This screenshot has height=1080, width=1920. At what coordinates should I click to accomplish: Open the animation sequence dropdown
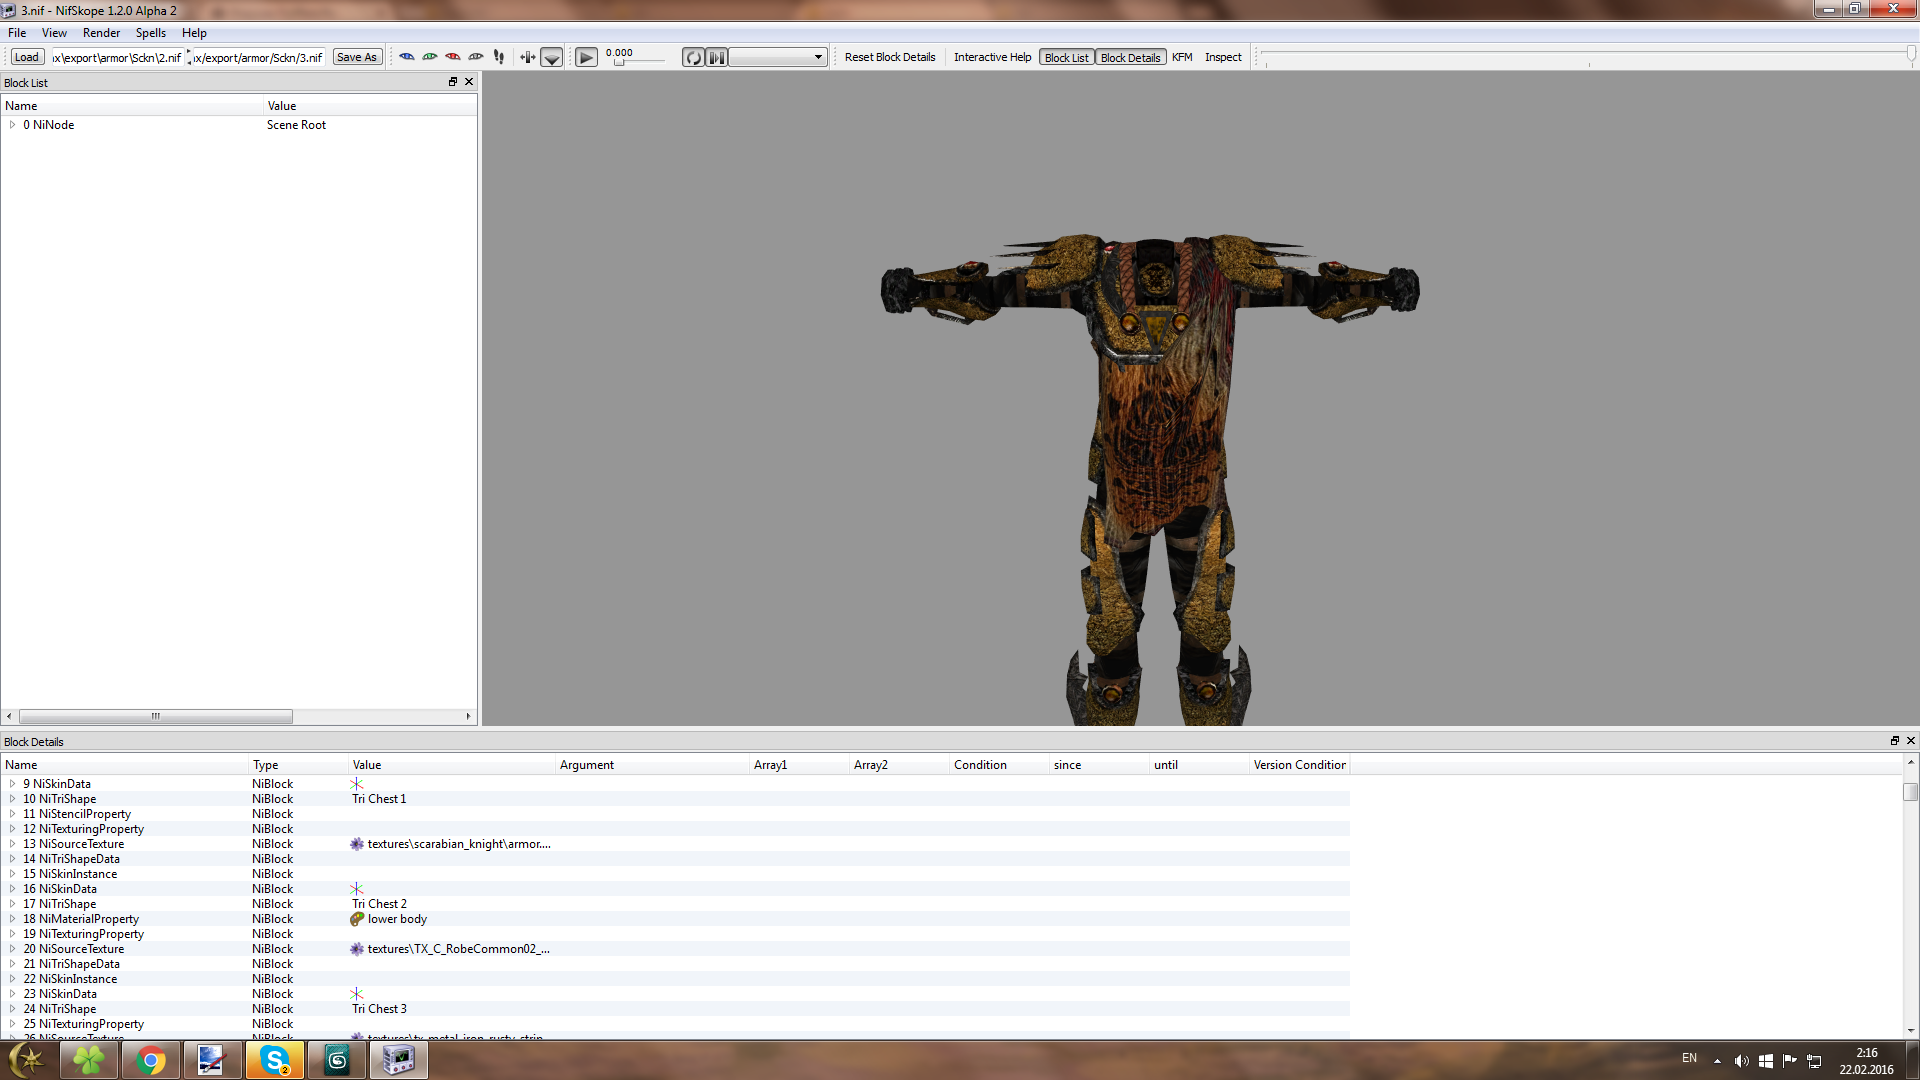click(x=778, y=57)
